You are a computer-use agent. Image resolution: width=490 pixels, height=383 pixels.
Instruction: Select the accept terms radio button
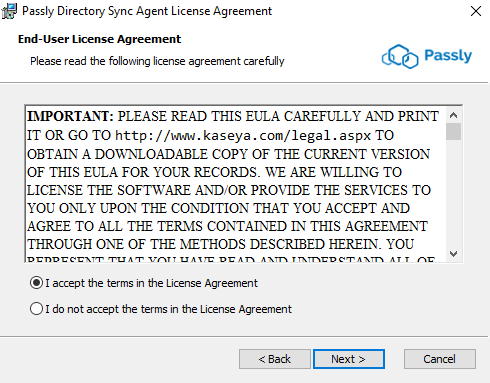tap(36, 283)
